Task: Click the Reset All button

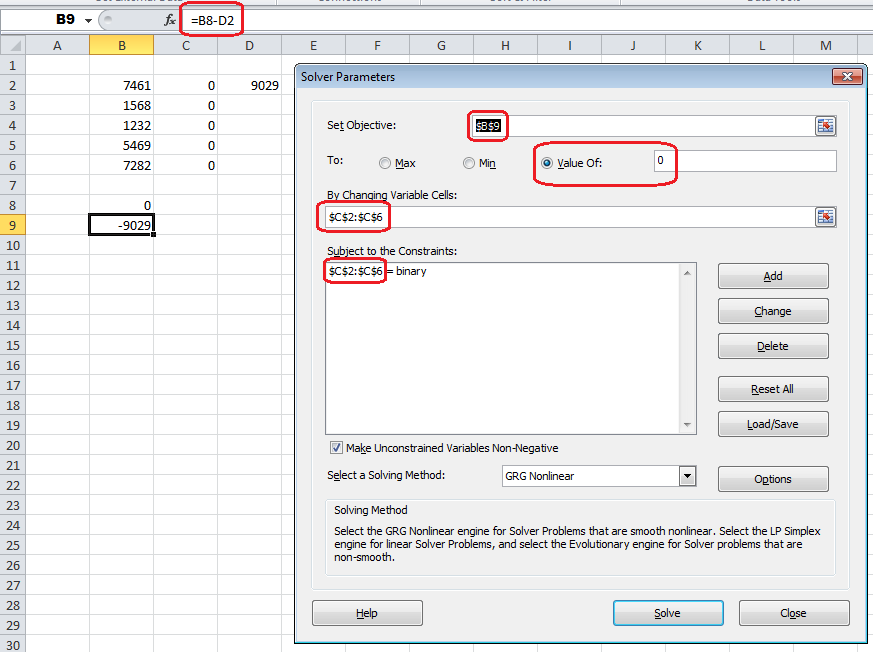Action: [773, 389]
